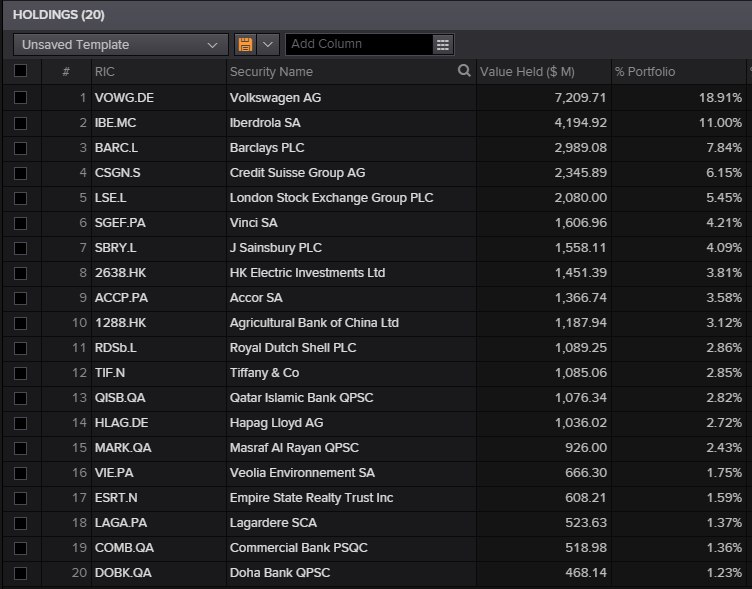The height and width of the screenshot is (589, 752).
Task: Check the Iberdrola SA row checkbox
Action: pyautogui.click(x=20, y=123)
